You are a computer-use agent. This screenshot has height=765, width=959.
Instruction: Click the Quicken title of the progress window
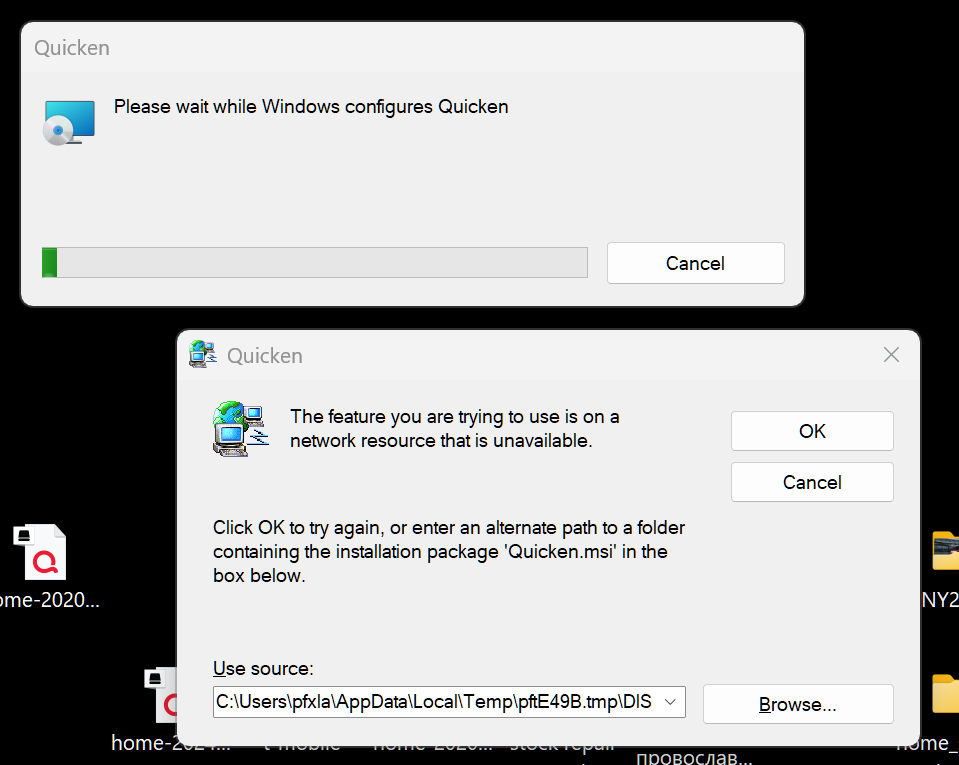(72, 48)
